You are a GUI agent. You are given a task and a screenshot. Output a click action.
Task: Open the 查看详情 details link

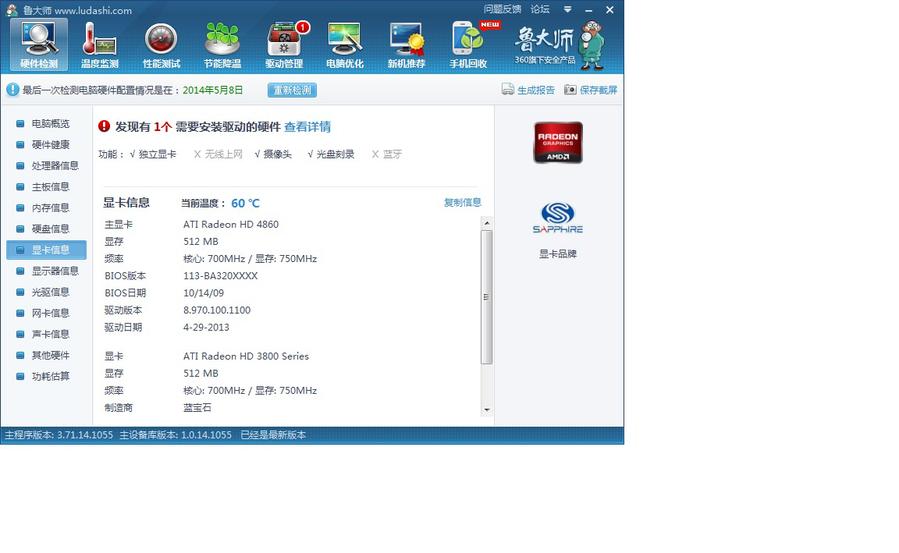[x=307, y=127]
